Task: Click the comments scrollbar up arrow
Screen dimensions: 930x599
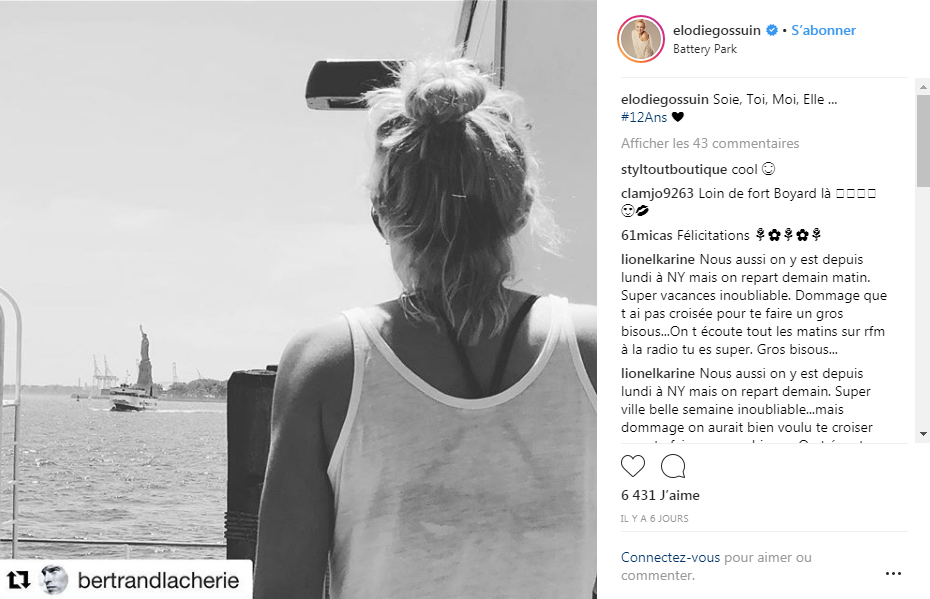Action: pyautogui.click(x=923, y=87)
